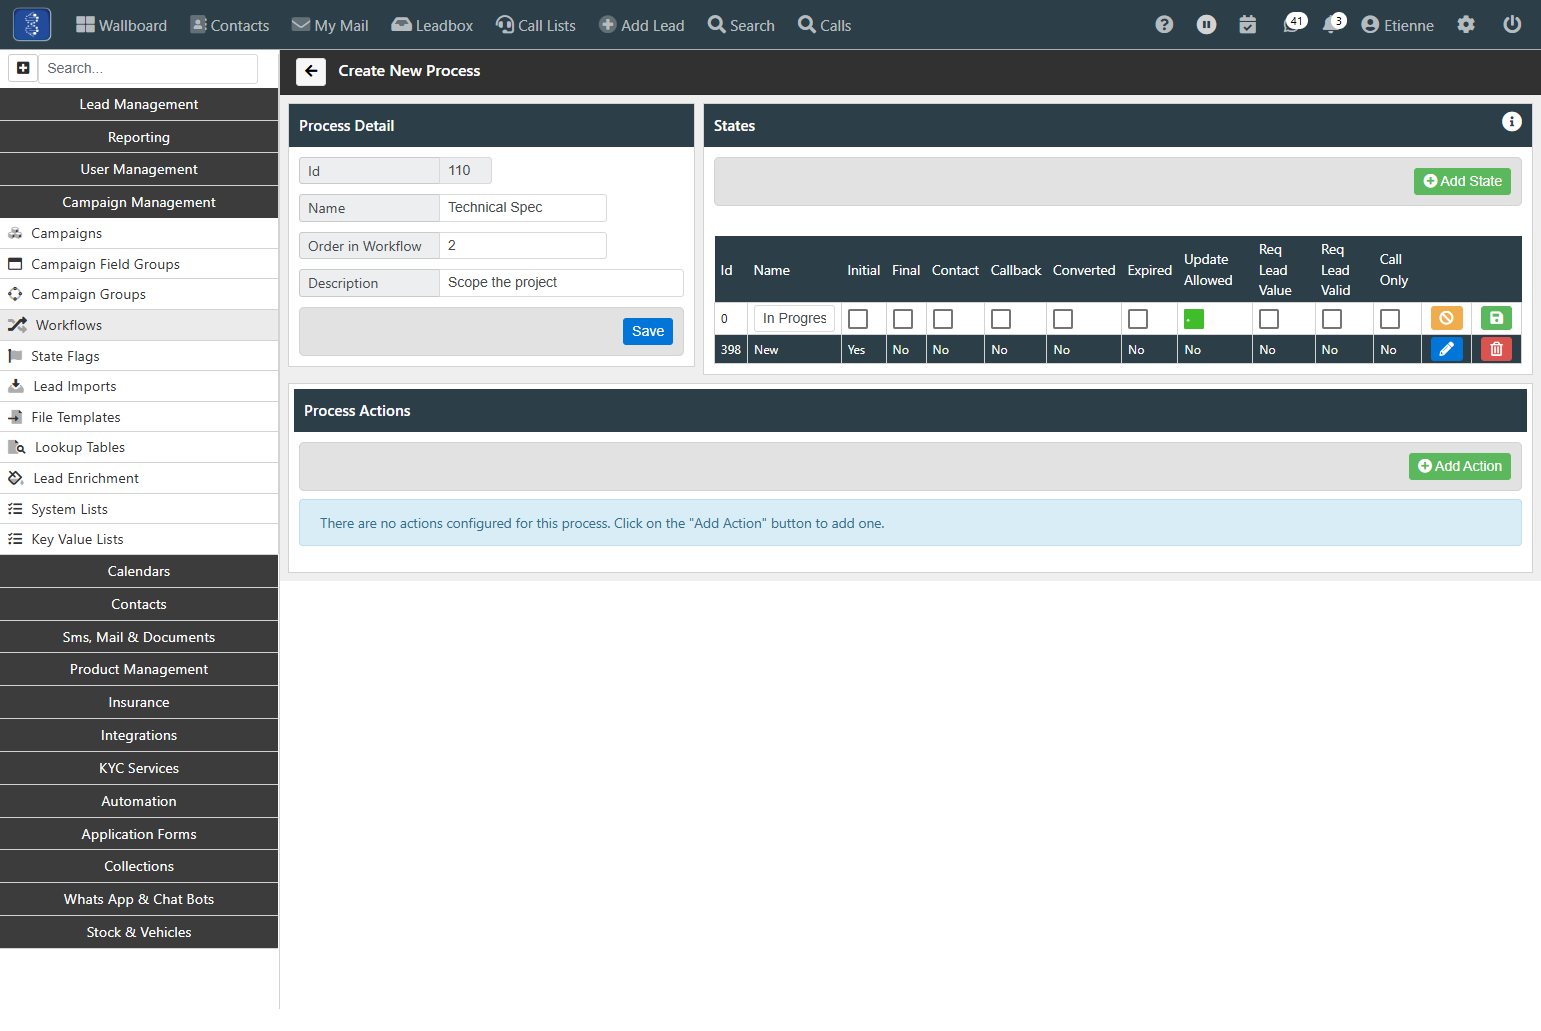Cancel the new state row (orange button)
This screenshot has height=1031, width=1541.
pyautogui.click(x=1446, y=318)
